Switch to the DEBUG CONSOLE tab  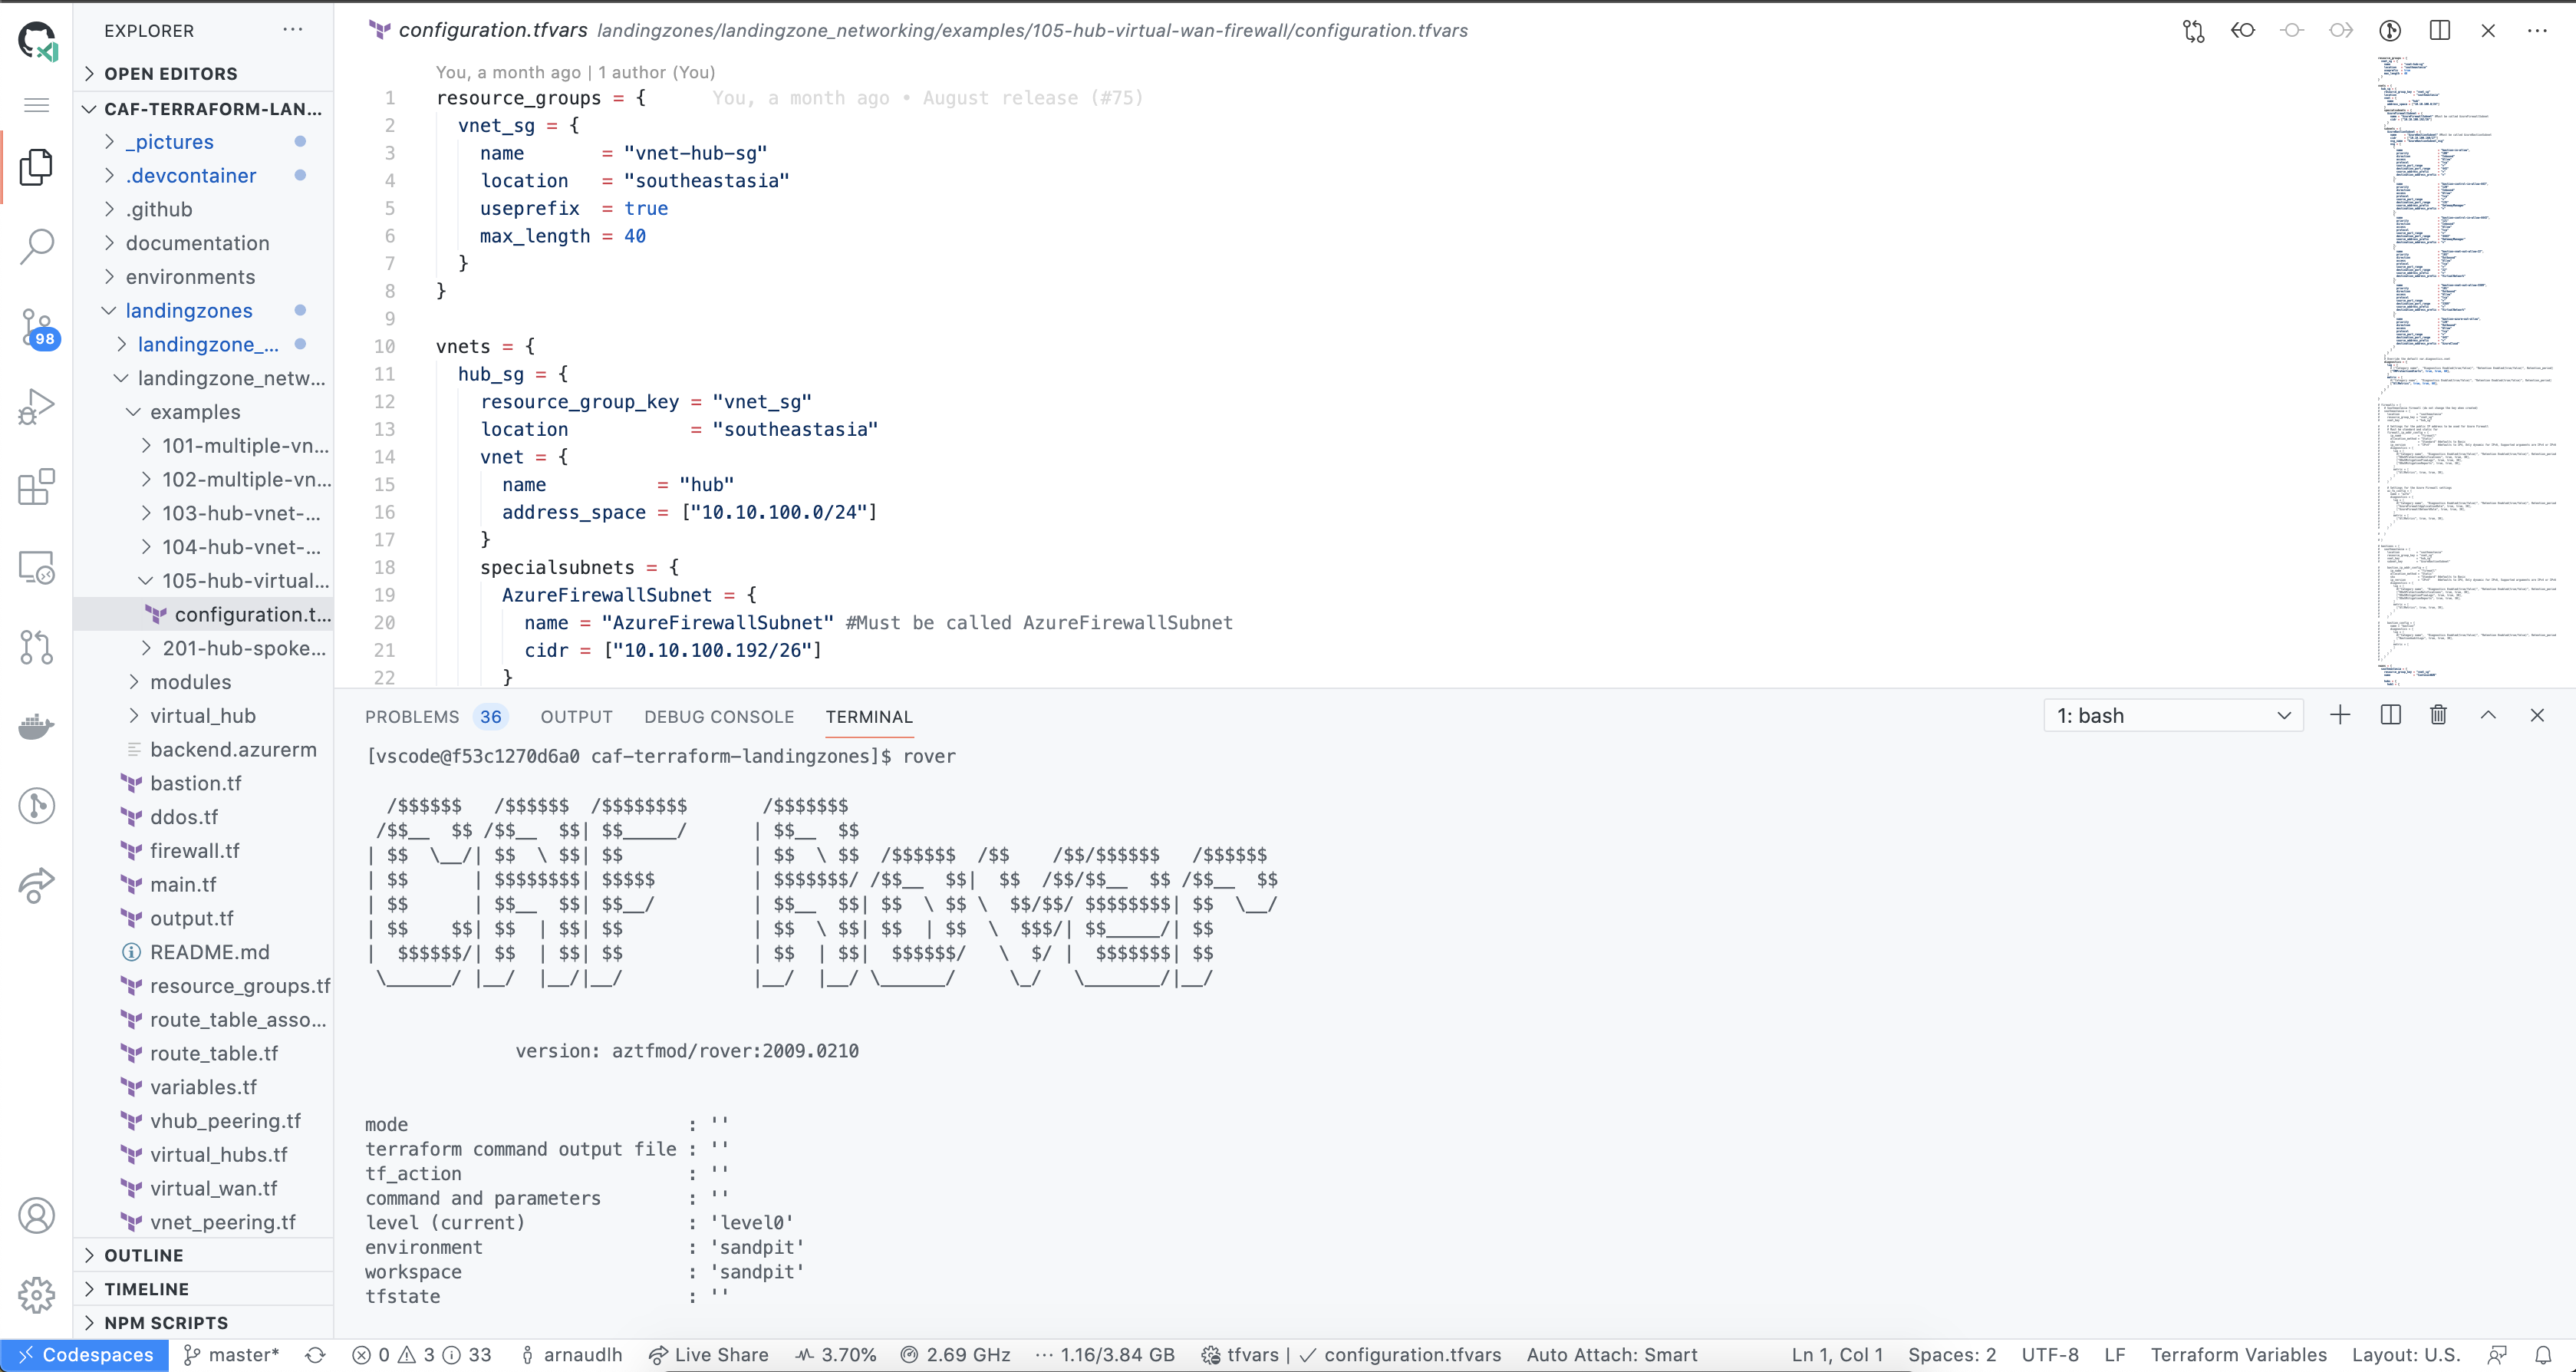719,717
